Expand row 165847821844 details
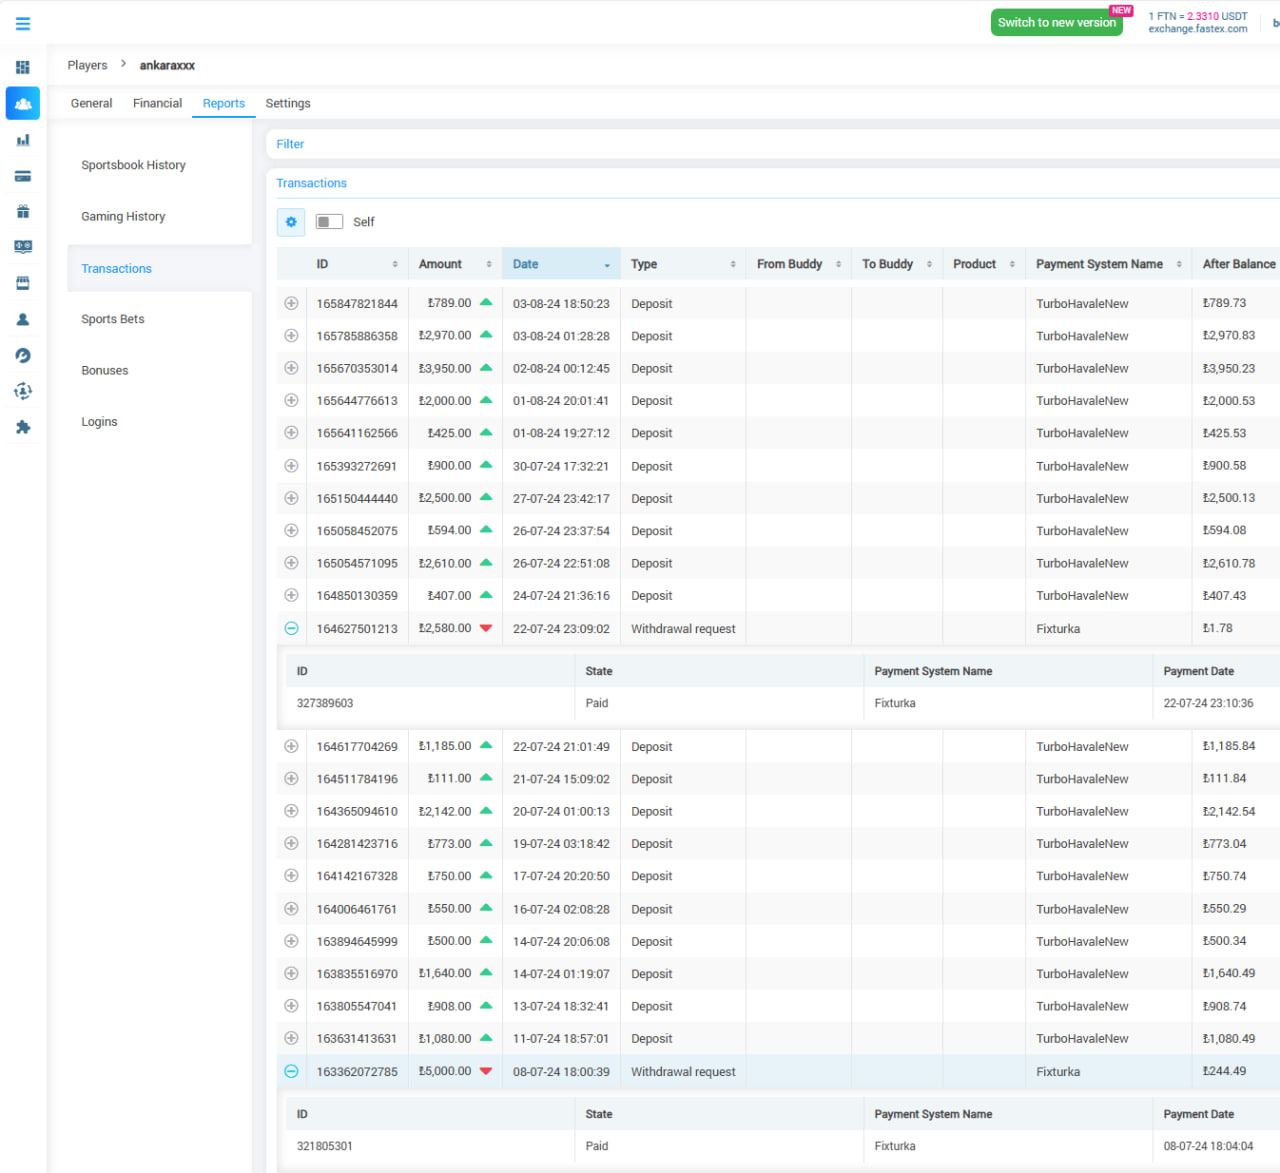 point(291,303)
